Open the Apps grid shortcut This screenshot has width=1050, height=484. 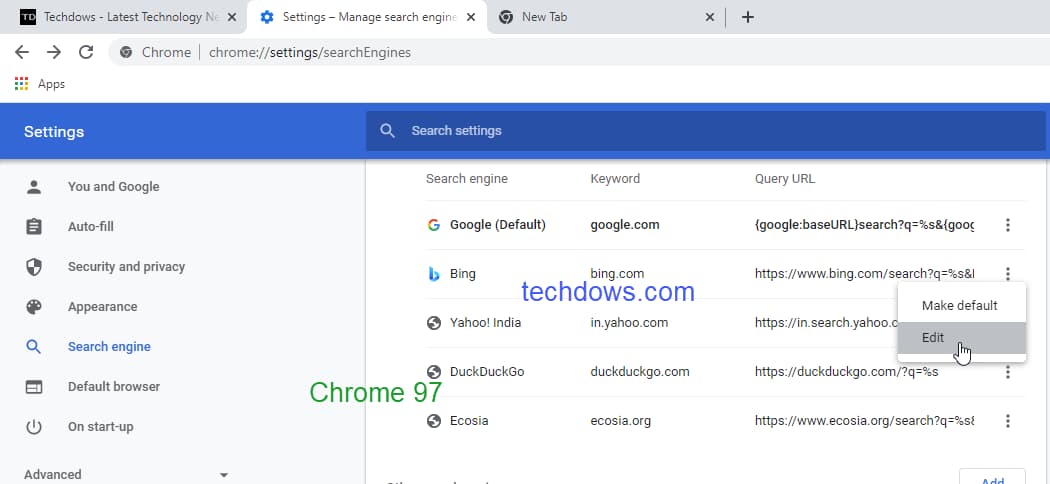[21, 84]
